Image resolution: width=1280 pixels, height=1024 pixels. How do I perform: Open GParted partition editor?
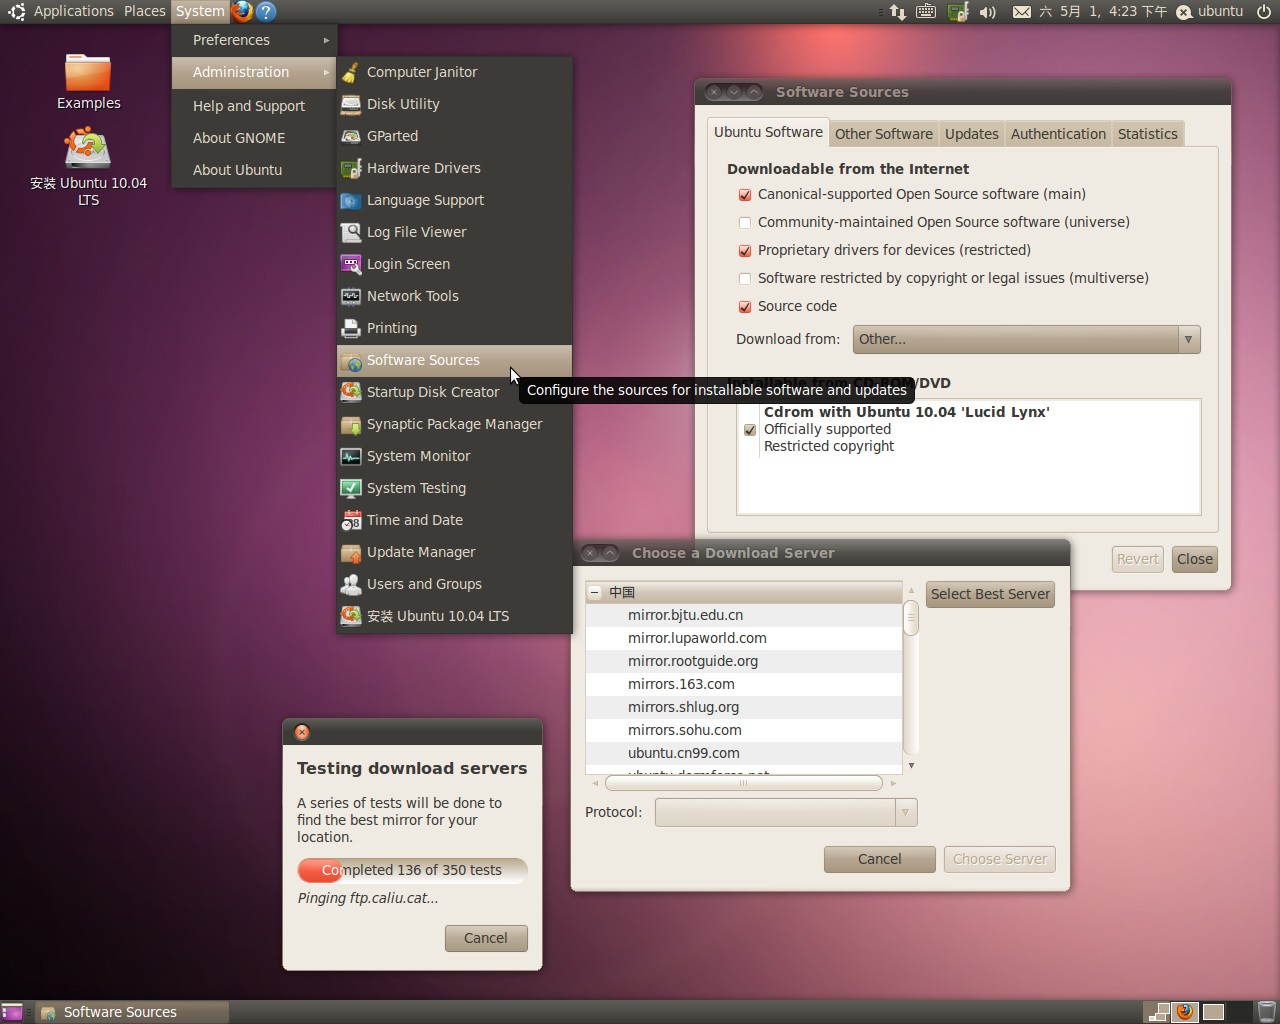(x=454, y=136)
